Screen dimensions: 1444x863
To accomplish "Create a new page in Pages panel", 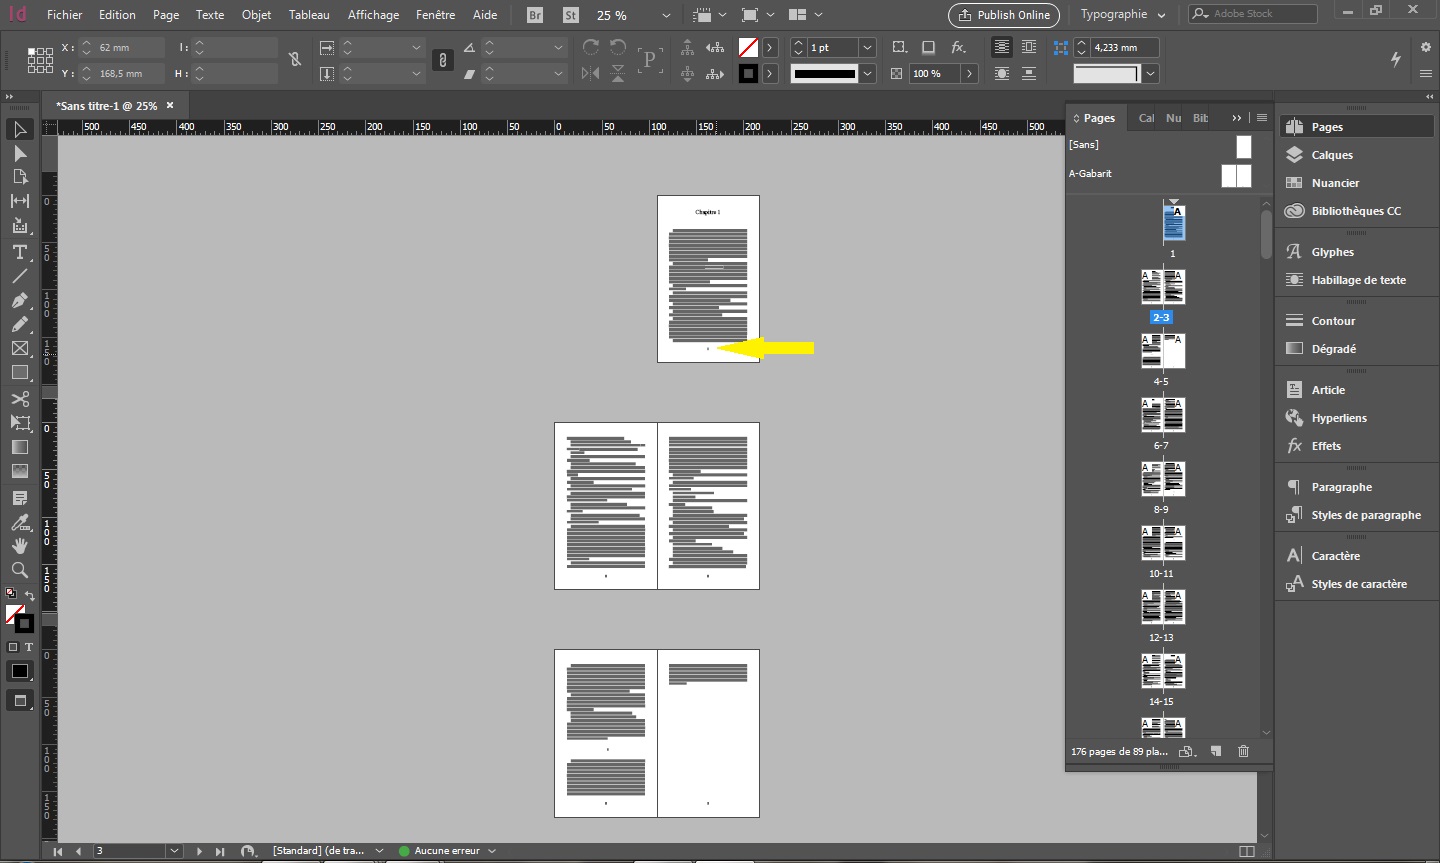I will pos(1216,751).
